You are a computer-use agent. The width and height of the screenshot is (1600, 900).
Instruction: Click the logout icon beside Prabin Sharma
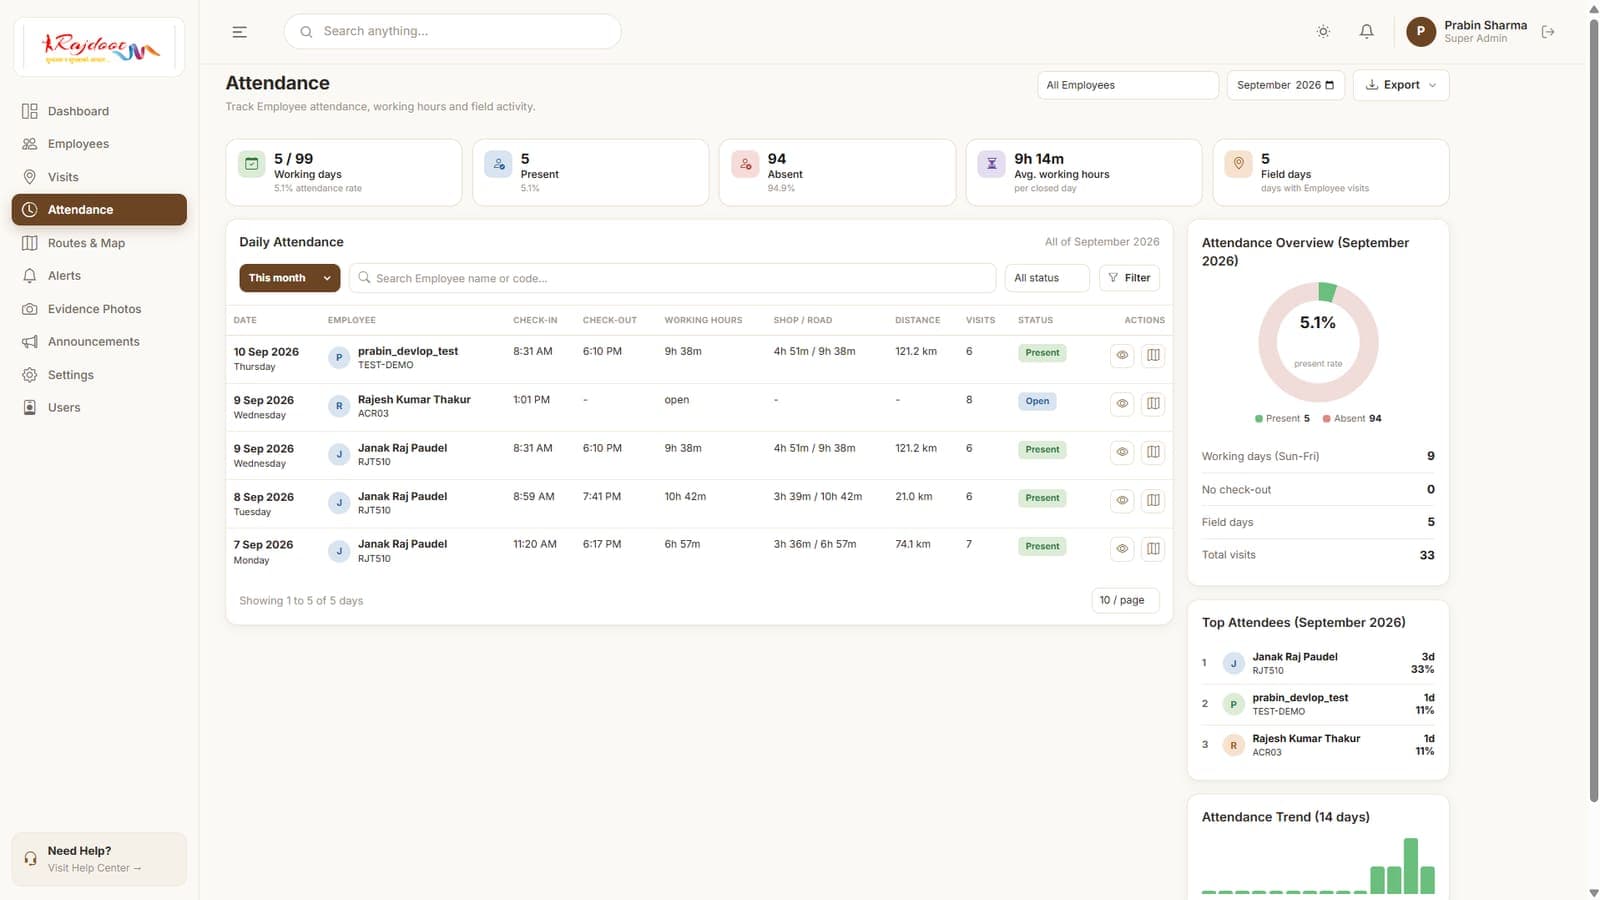point(1548,32)
